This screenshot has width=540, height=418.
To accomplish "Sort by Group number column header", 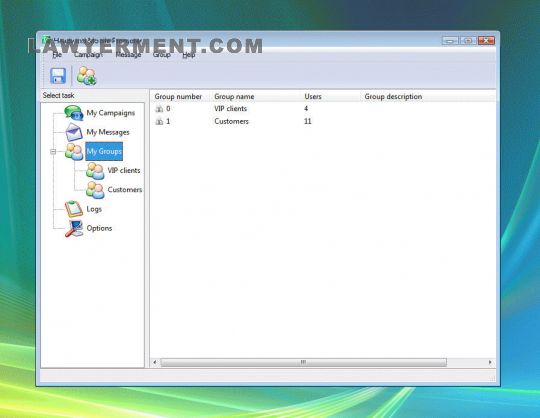I will (178, 97).
